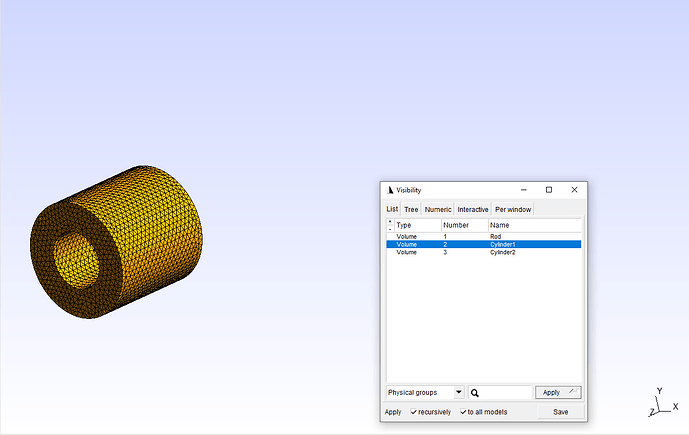Click the XYZ axis triad in the viewport corner
The image size is (689, 435).
point(664,402)
